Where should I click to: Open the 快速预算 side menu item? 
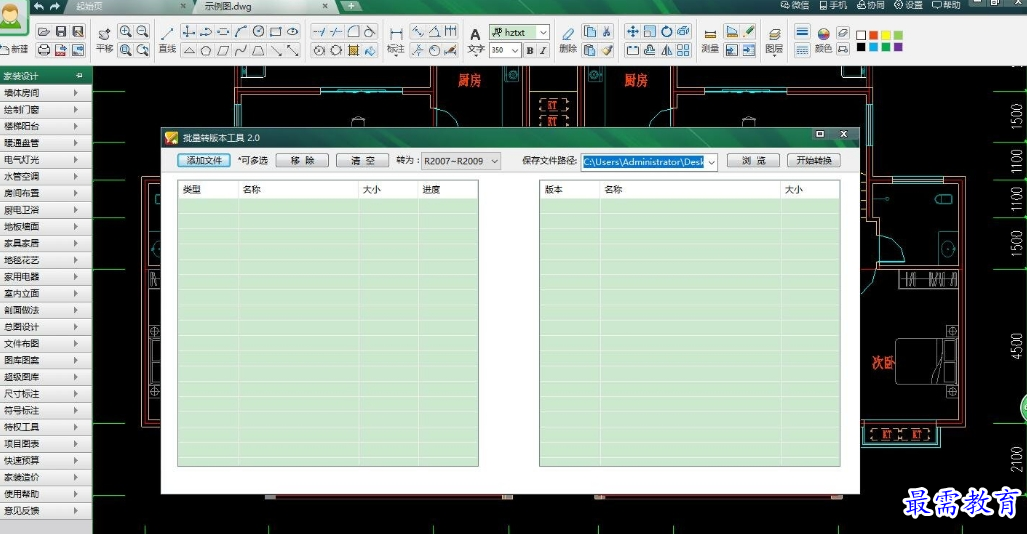point(45,461)
